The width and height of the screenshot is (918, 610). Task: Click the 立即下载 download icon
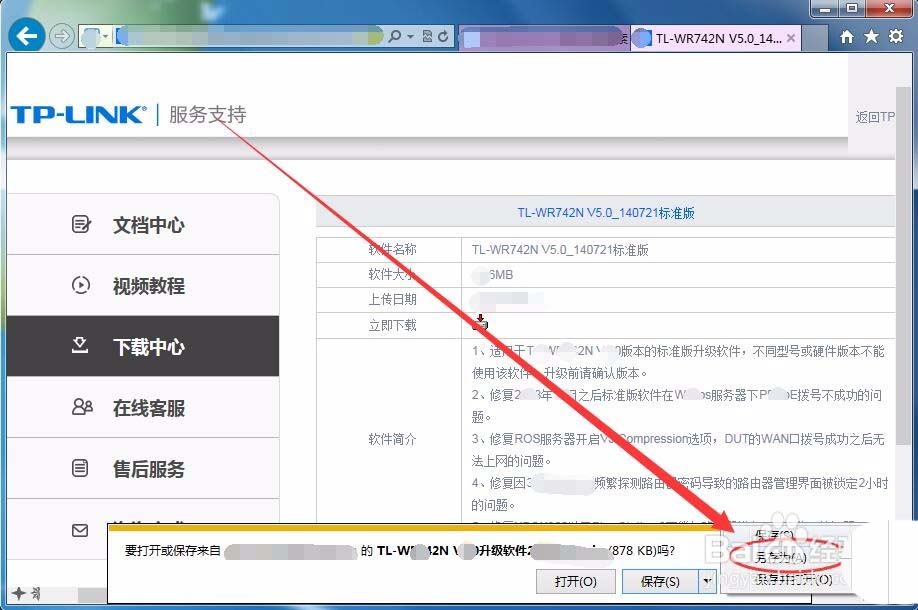[x=480, y=323]
